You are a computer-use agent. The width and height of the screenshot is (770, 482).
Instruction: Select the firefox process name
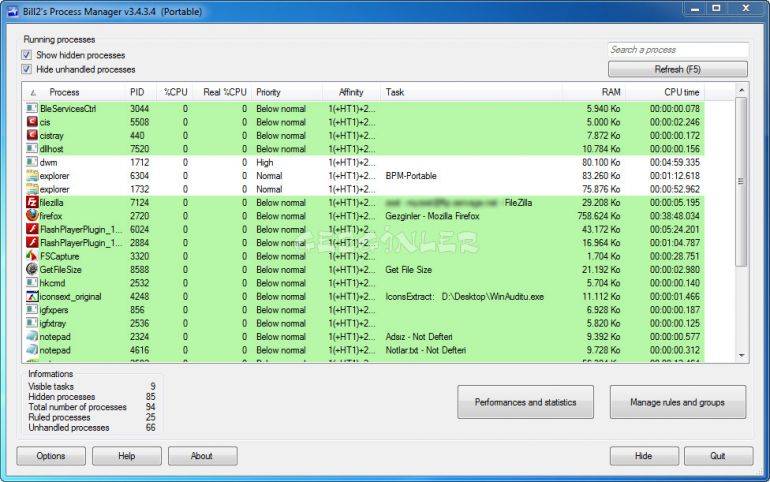(x=51, y=216)
